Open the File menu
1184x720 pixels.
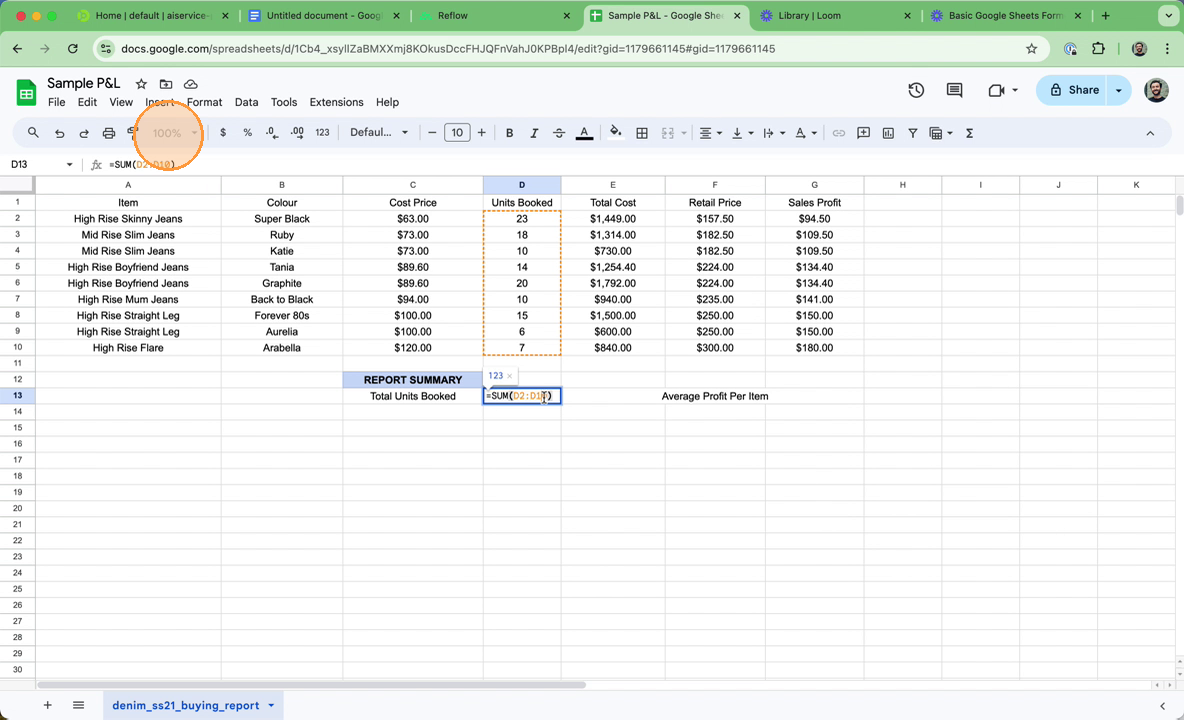tap(57, 102)
